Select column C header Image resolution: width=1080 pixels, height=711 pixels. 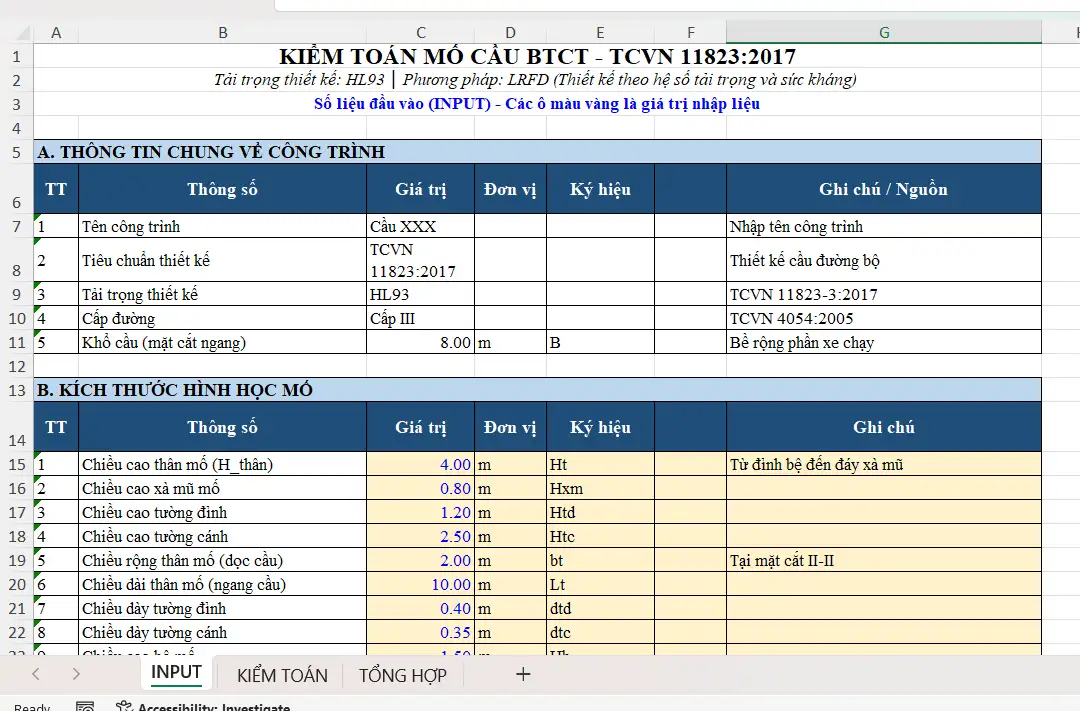click(x=420, y=33)
